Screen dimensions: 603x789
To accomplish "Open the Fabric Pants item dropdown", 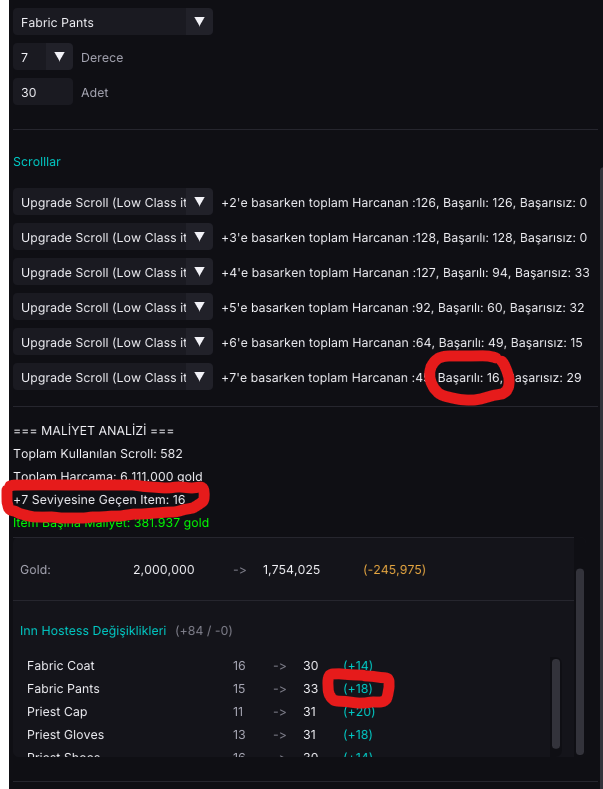I will tap(113, 22).
